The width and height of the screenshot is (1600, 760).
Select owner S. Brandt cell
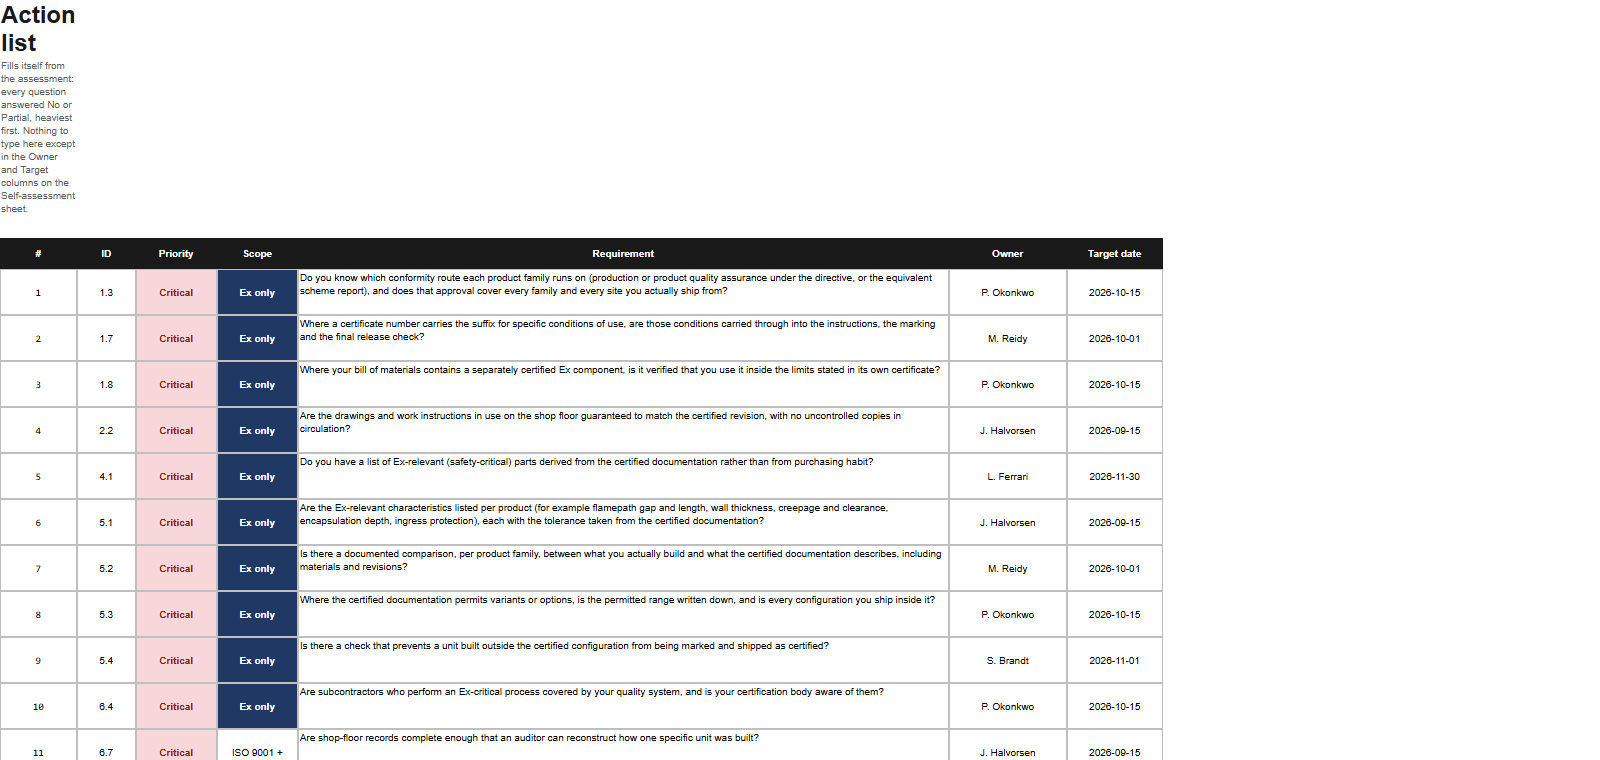1007,661
